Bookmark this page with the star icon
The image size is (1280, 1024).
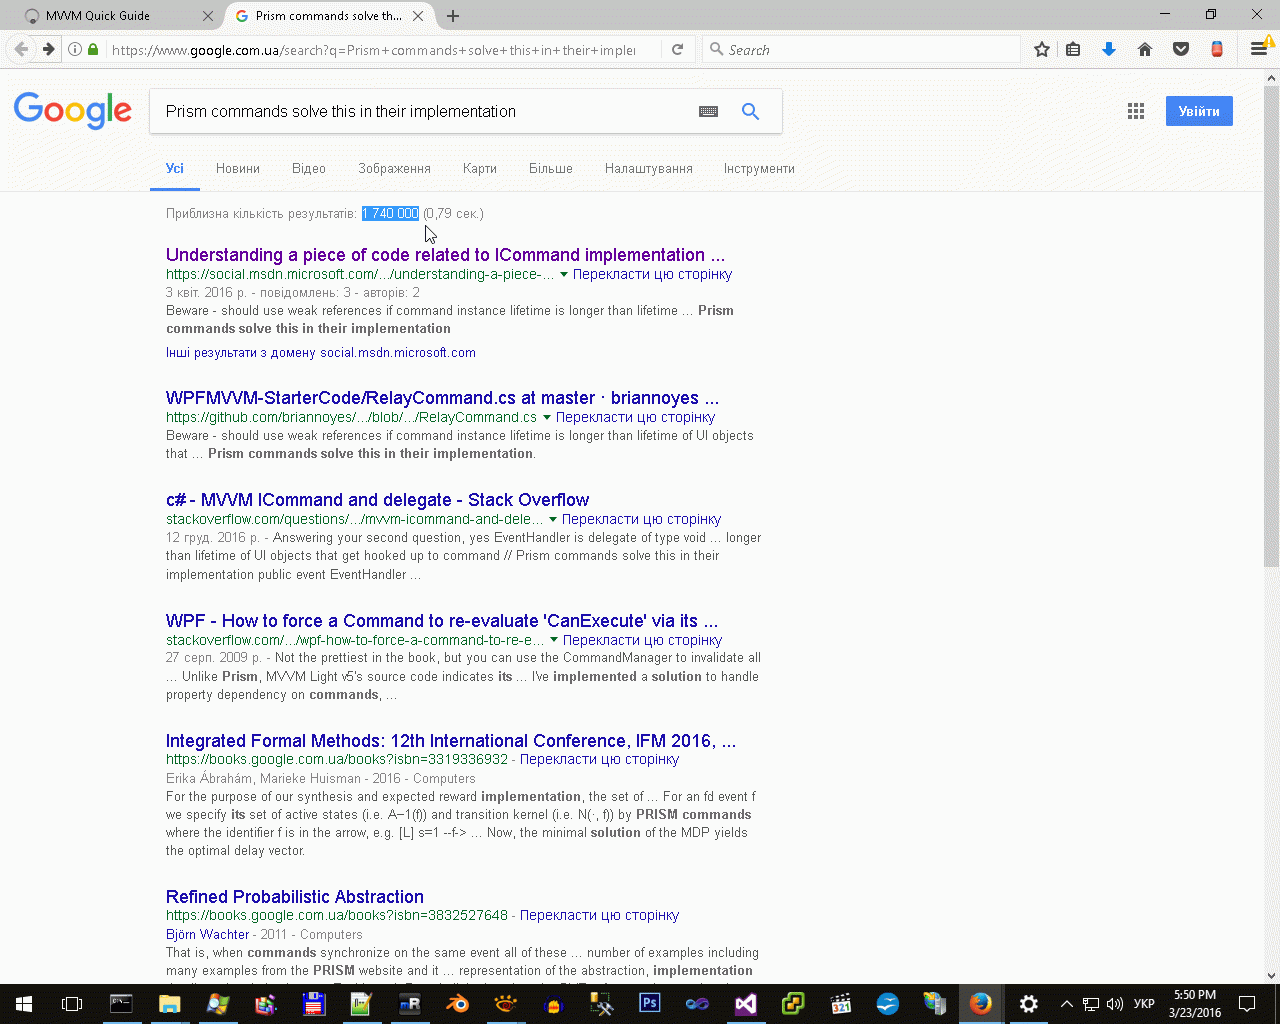click(x=1042, y=49)
